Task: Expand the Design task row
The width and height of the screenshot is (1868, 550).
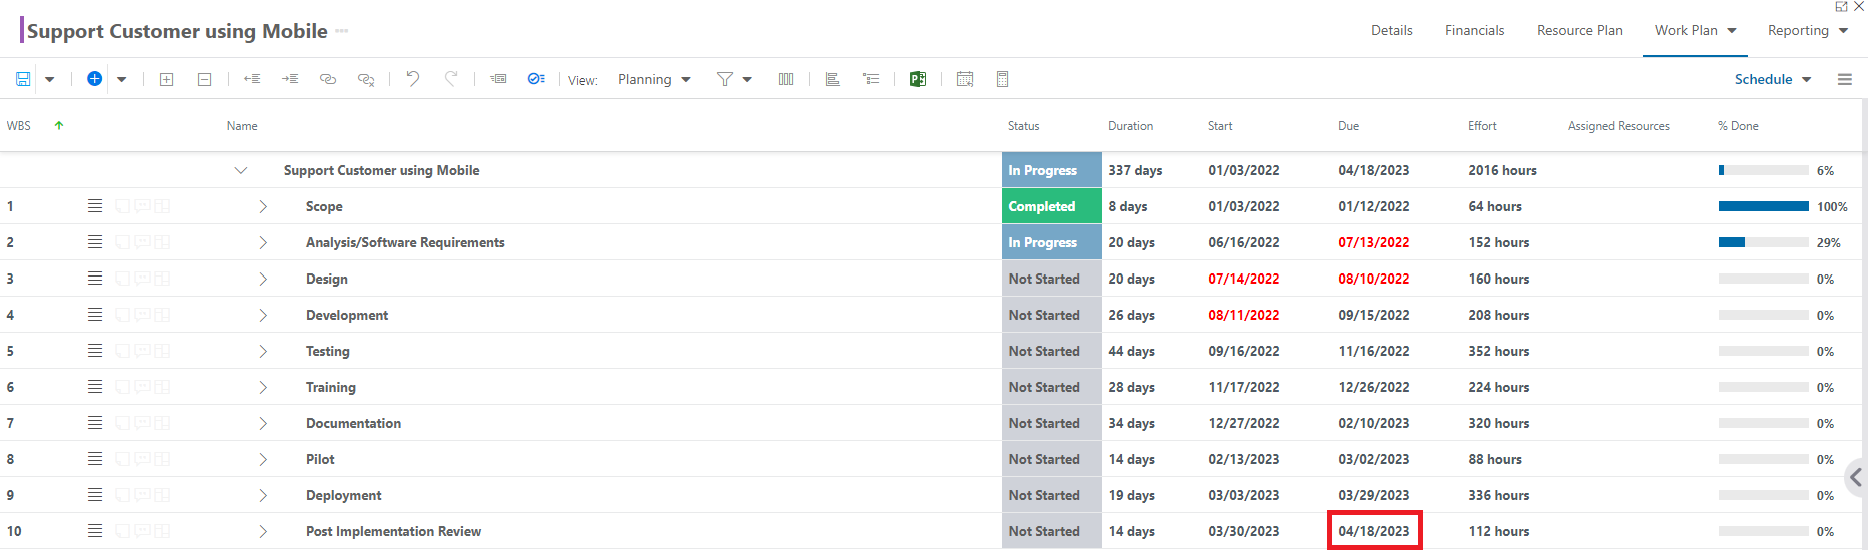Action: click(263, 279)
